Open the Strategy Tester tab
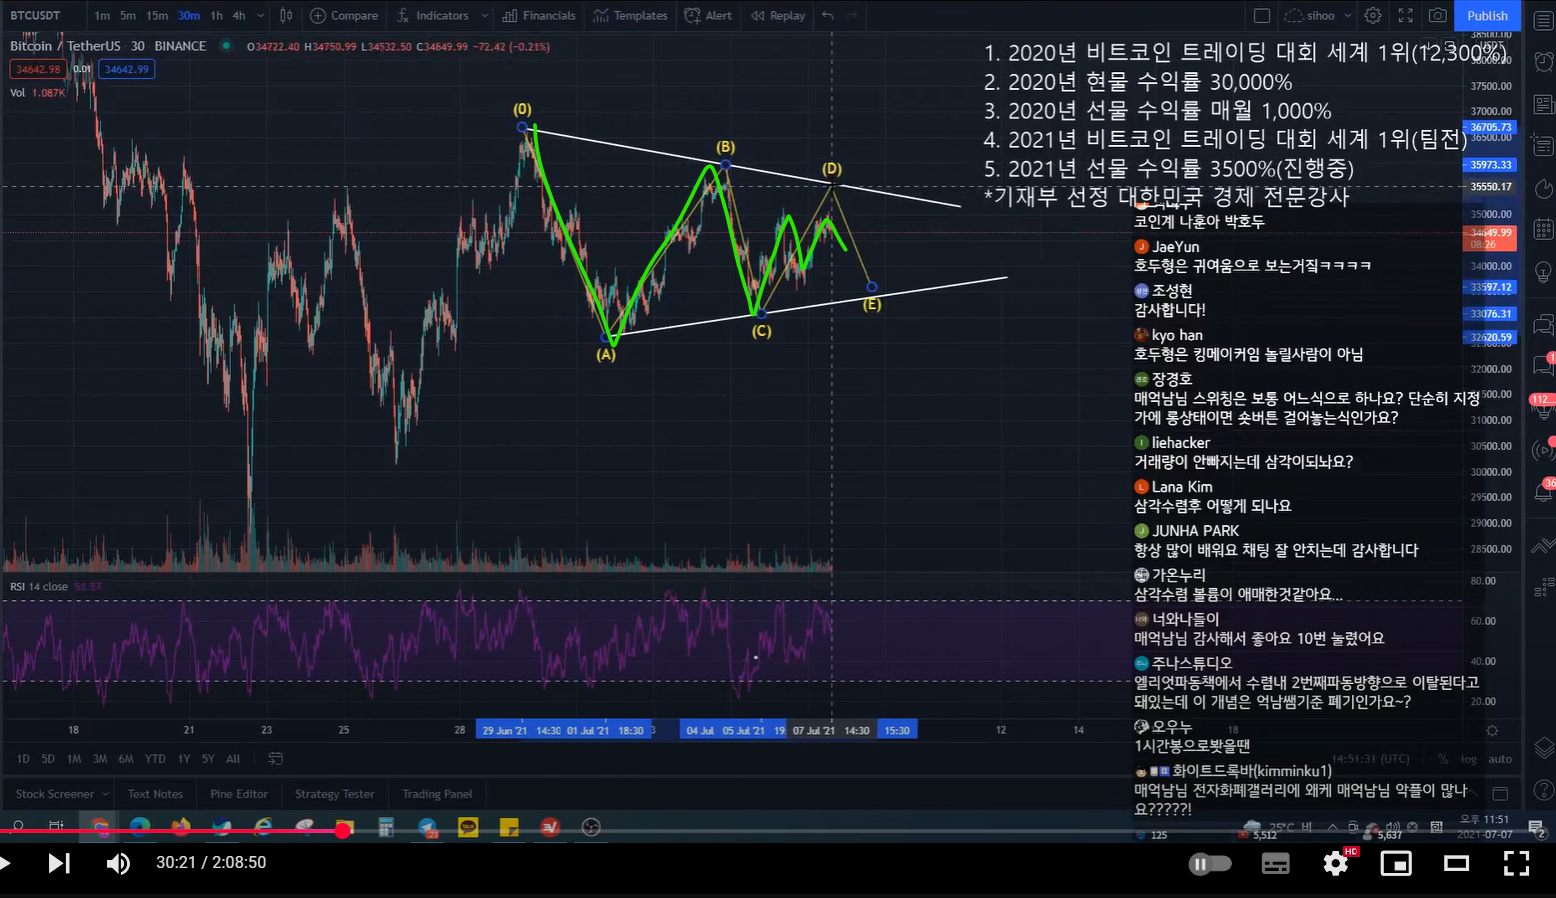Screen dimensions: 1556x898 coord(335,794)
